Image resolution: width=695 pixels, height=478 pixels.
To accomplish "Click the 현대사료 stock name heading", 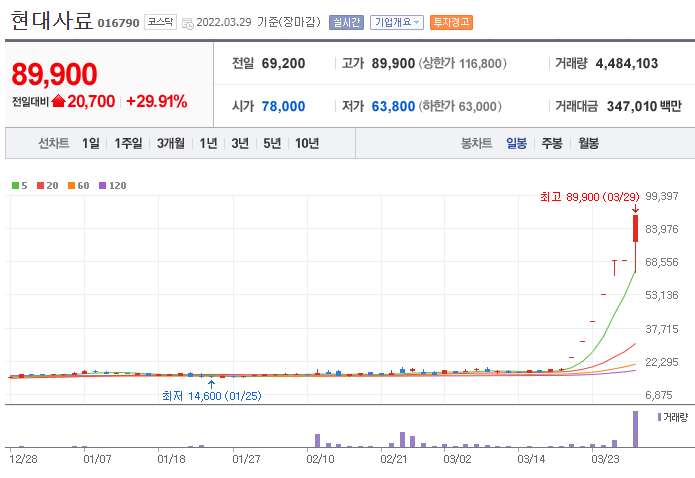I will (51, 21).
